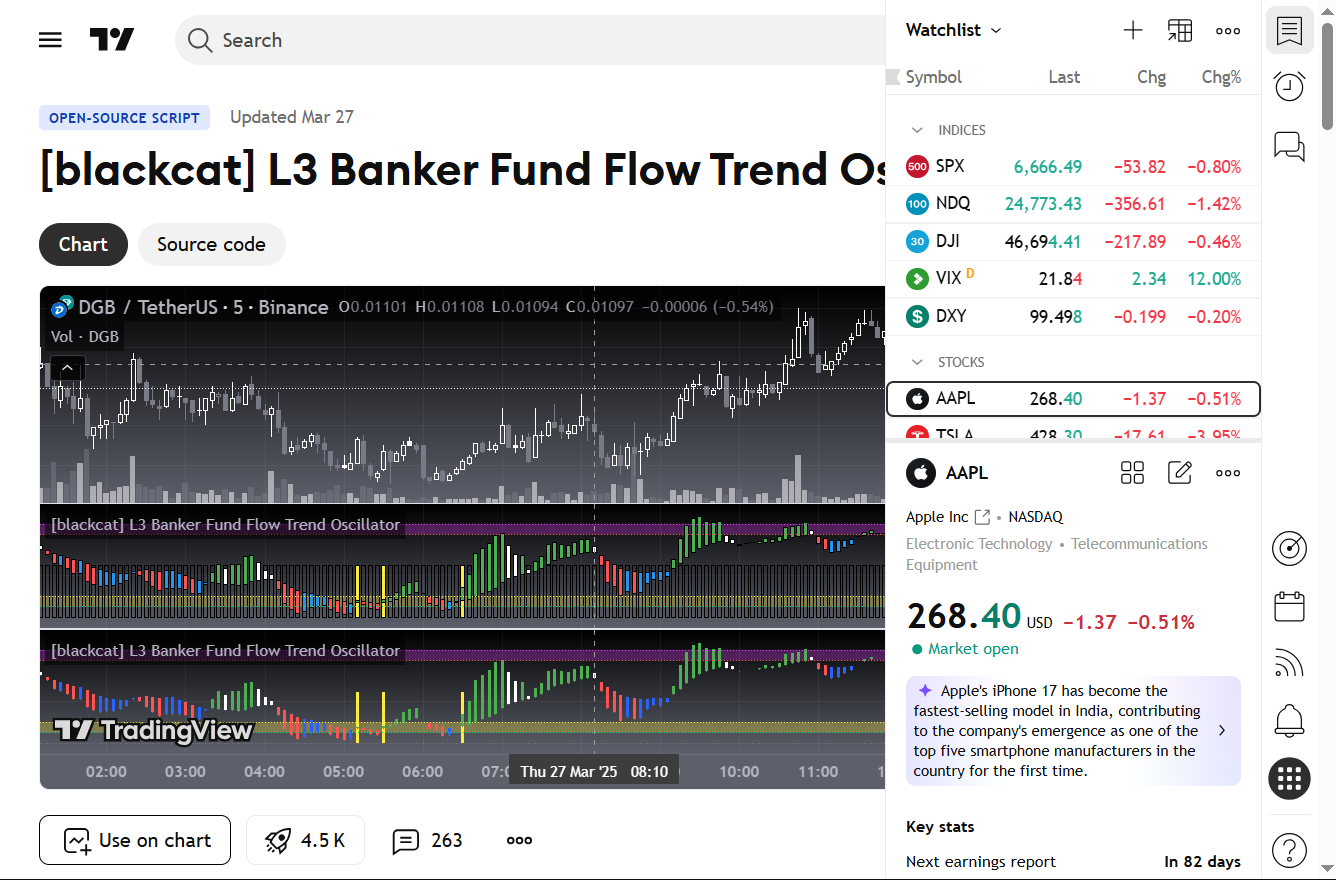Open the Watchlist name dropdown
Image resolution: width=1336 pixels, height=880 pixels.
tap(953, 30)
